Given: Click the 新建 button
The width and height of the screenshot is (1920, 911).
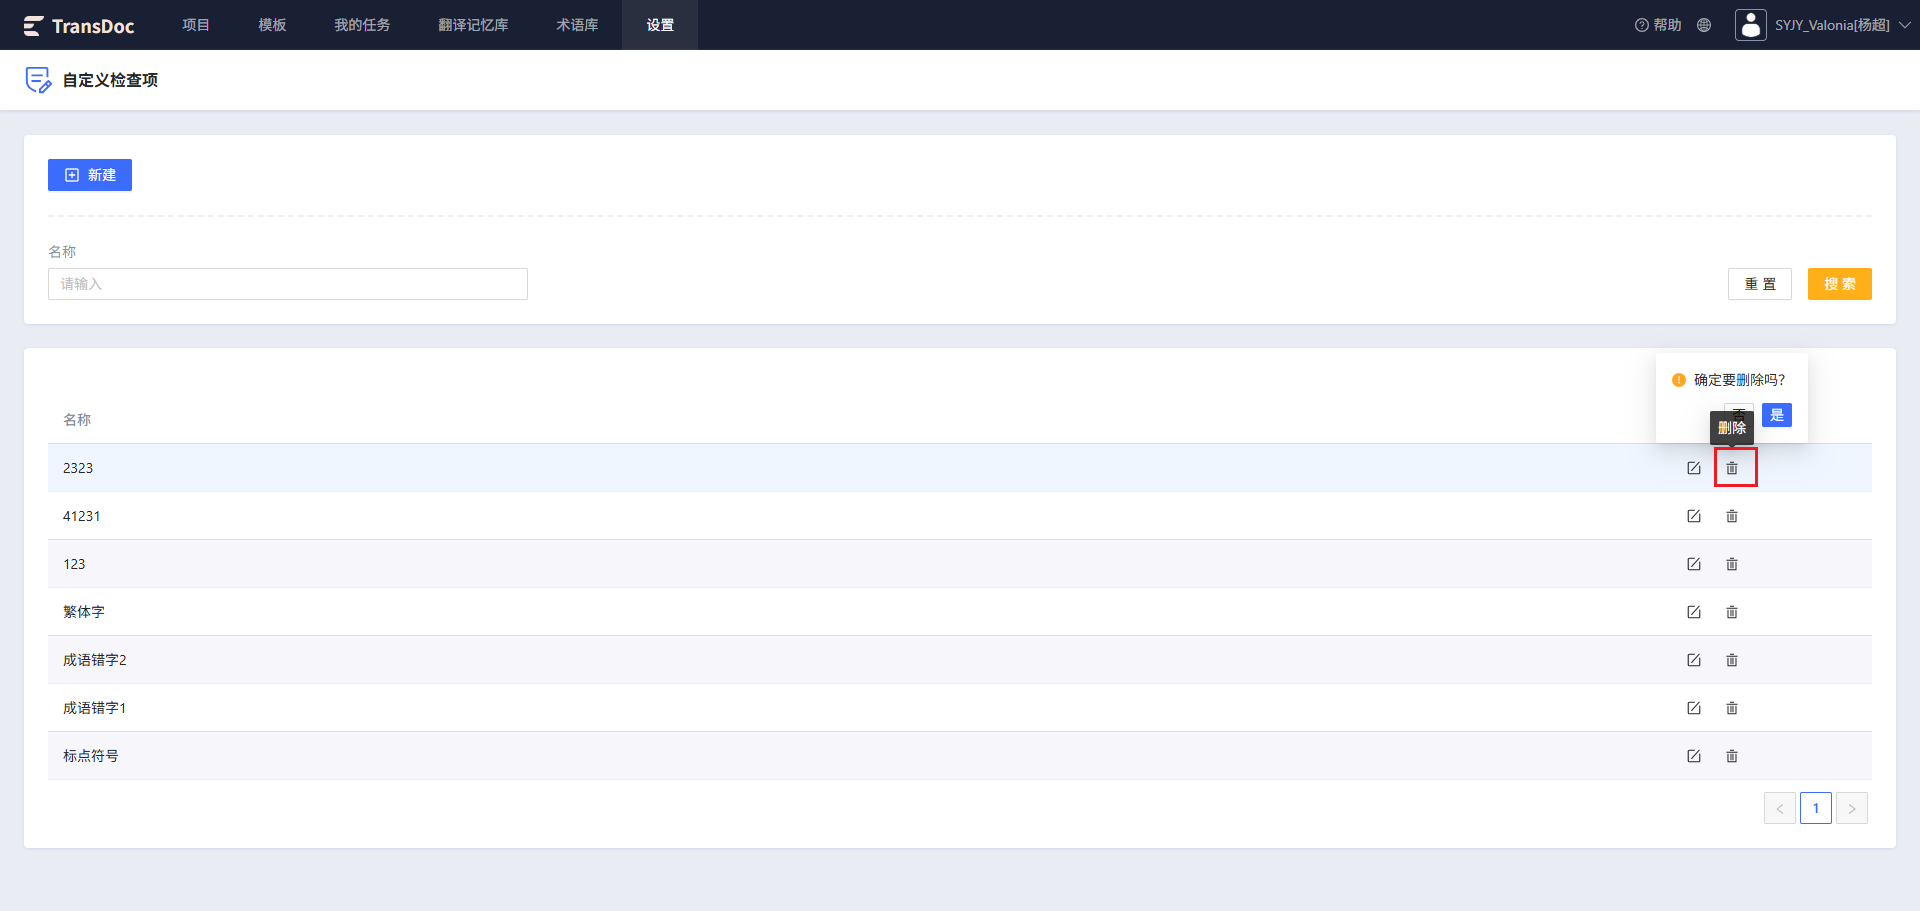Looking at the screenshot, I should pos(90,175).
